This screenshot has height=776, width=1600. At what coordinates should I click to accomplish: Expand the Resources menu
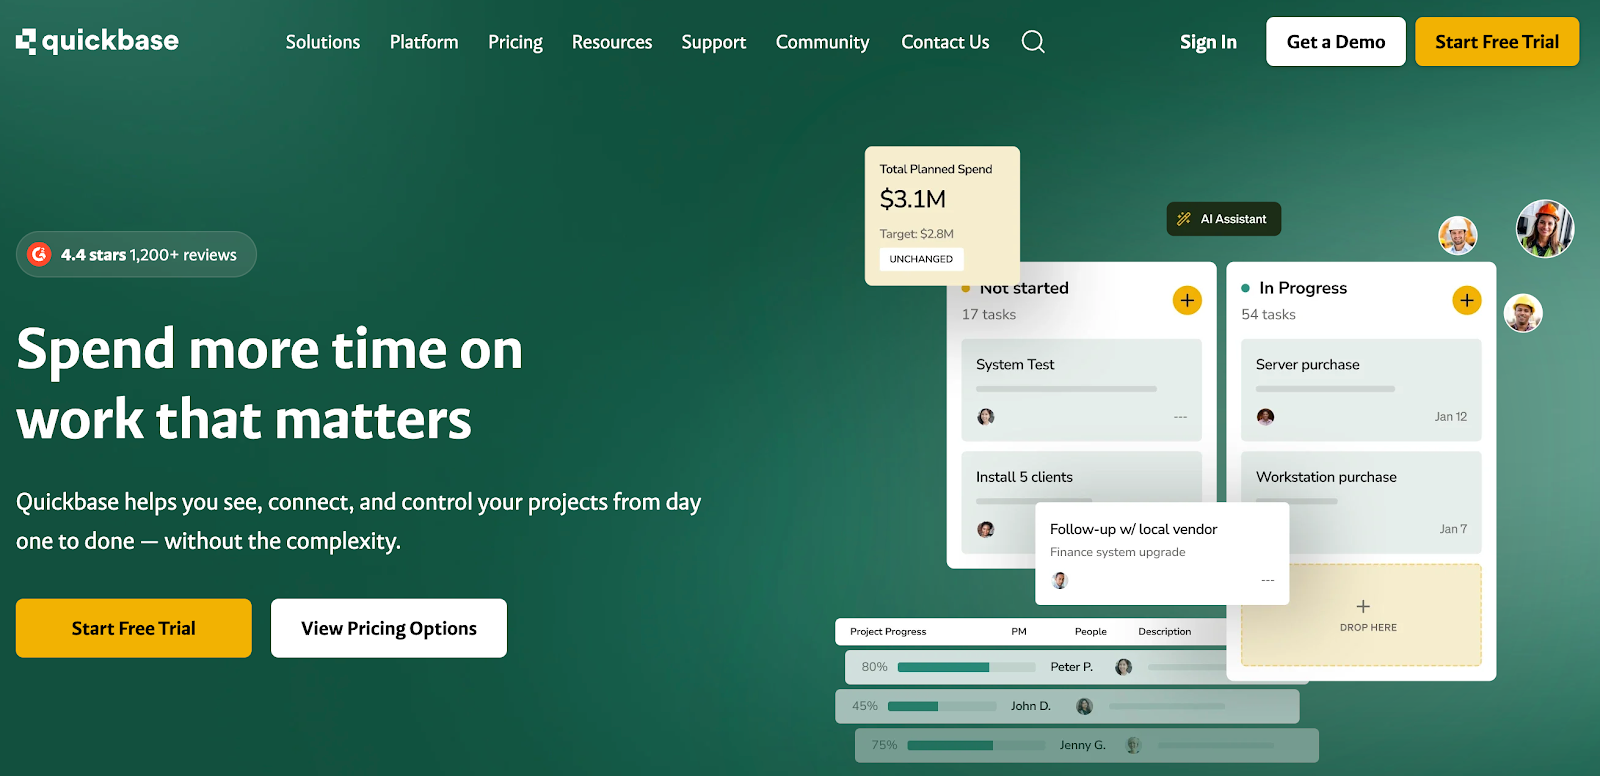tap(611, 42)
